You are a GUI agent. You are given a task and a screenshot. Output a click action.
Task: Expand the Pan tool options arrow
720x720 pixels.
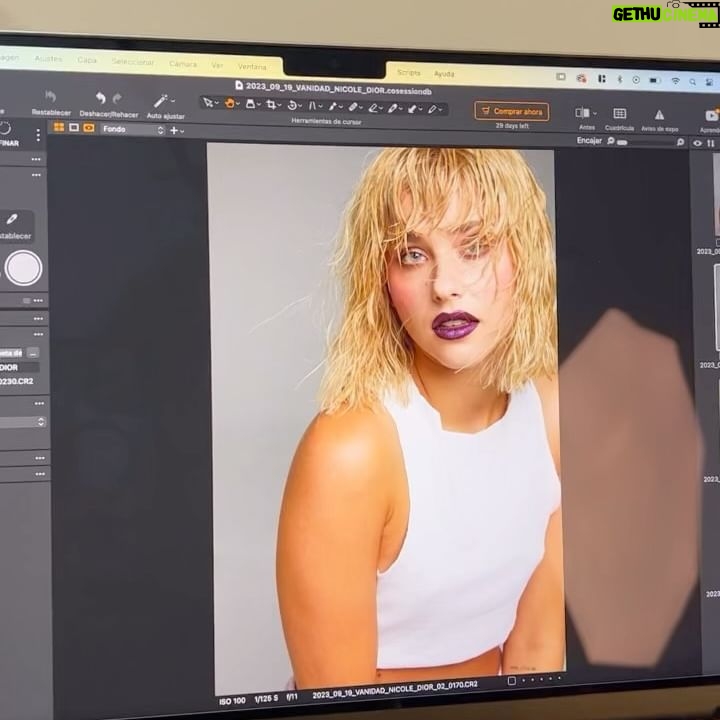pos(238,105)
